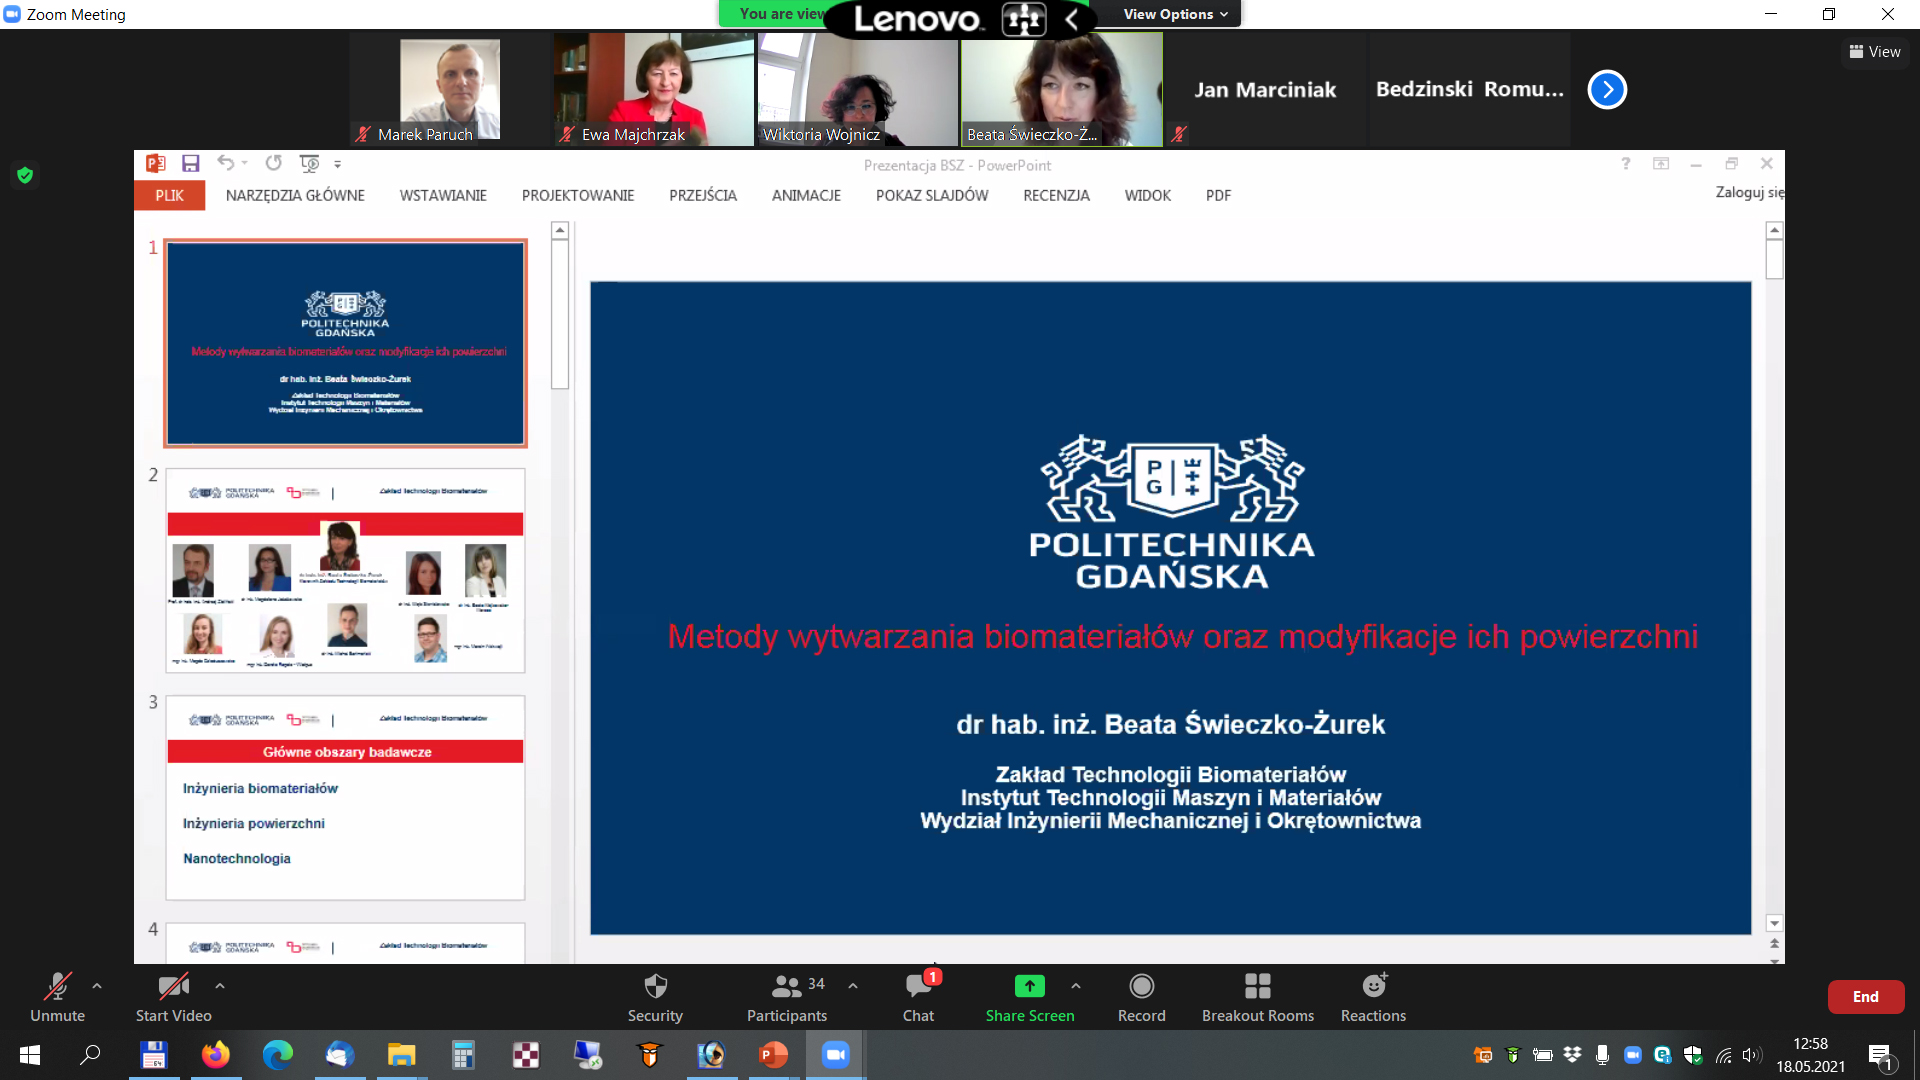Expand participants options arrow
The image size is (1920, 1080).
[853, 986]
